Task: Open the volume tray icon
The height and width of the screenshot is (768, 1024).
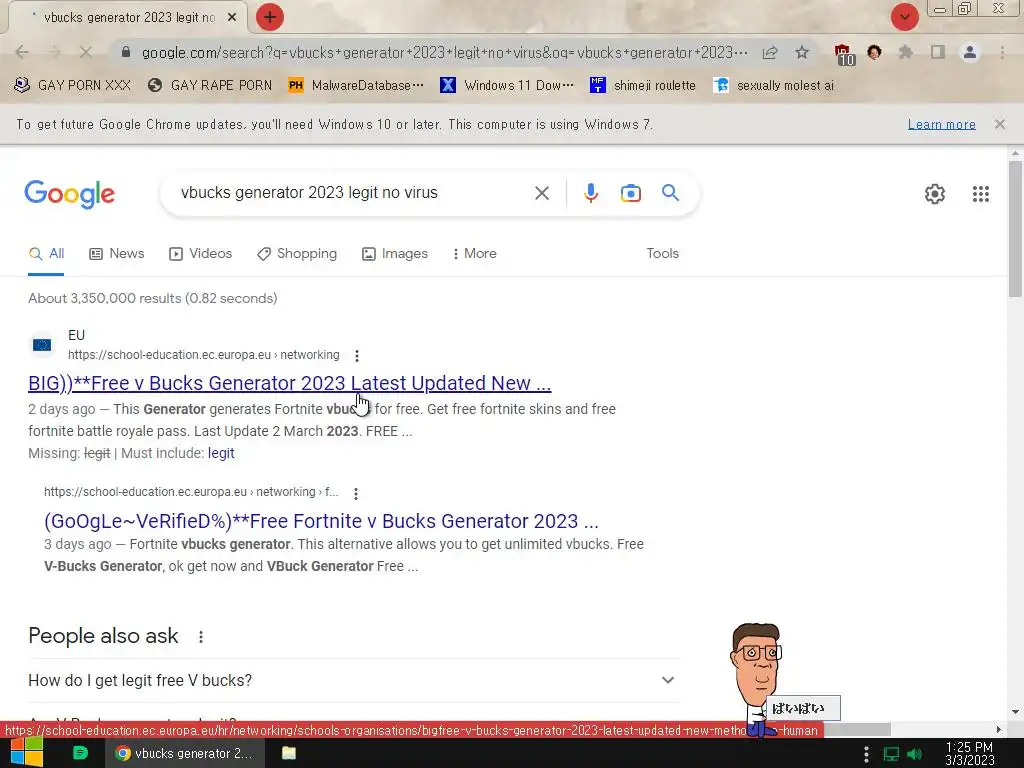Action: (x=915, y=754)
